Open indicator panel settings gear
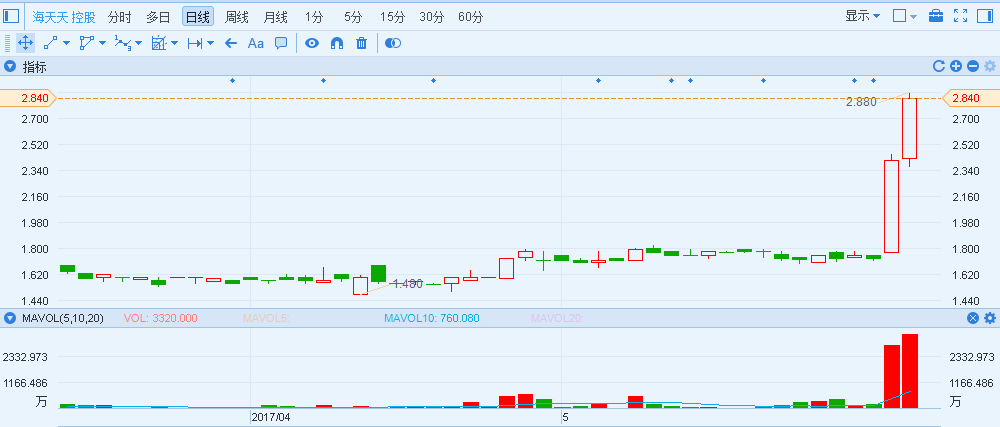 [990, 66]
